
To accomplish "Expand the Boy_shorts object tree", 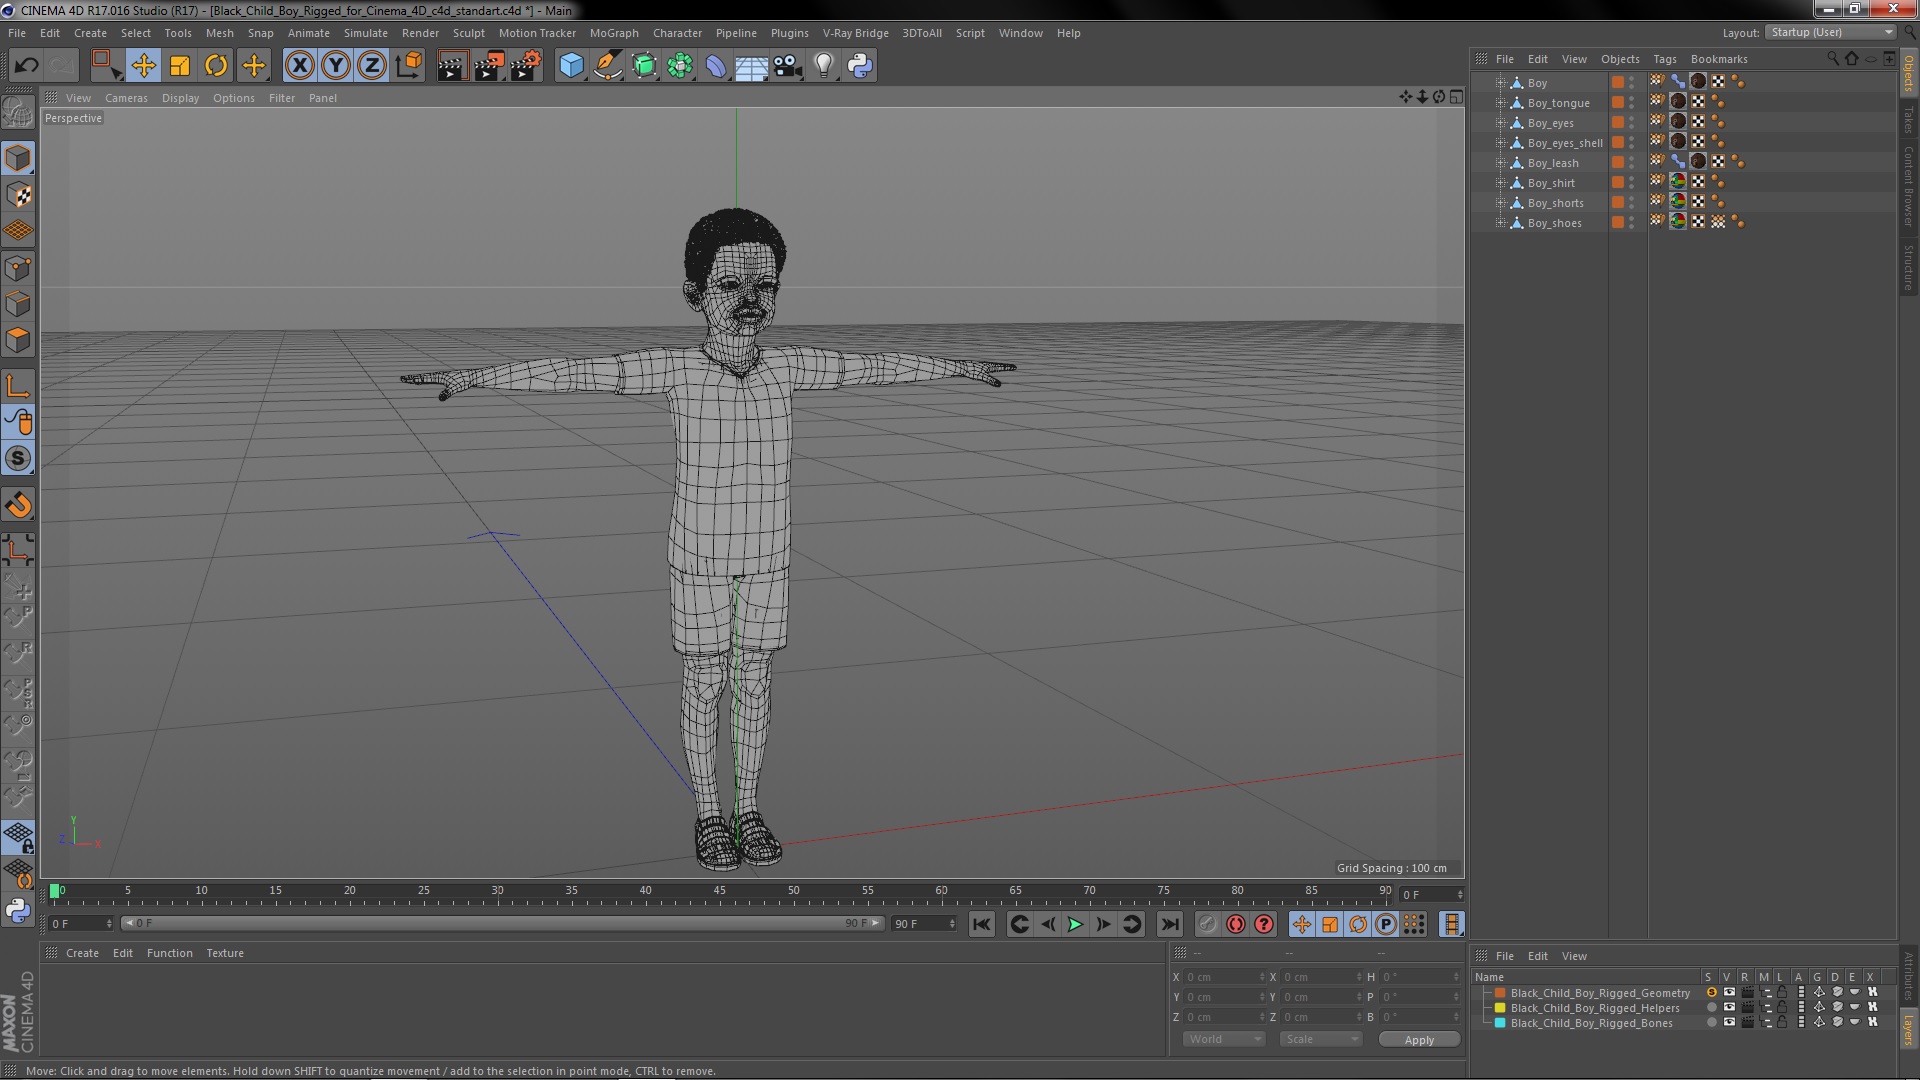I will click(1500, 203).
